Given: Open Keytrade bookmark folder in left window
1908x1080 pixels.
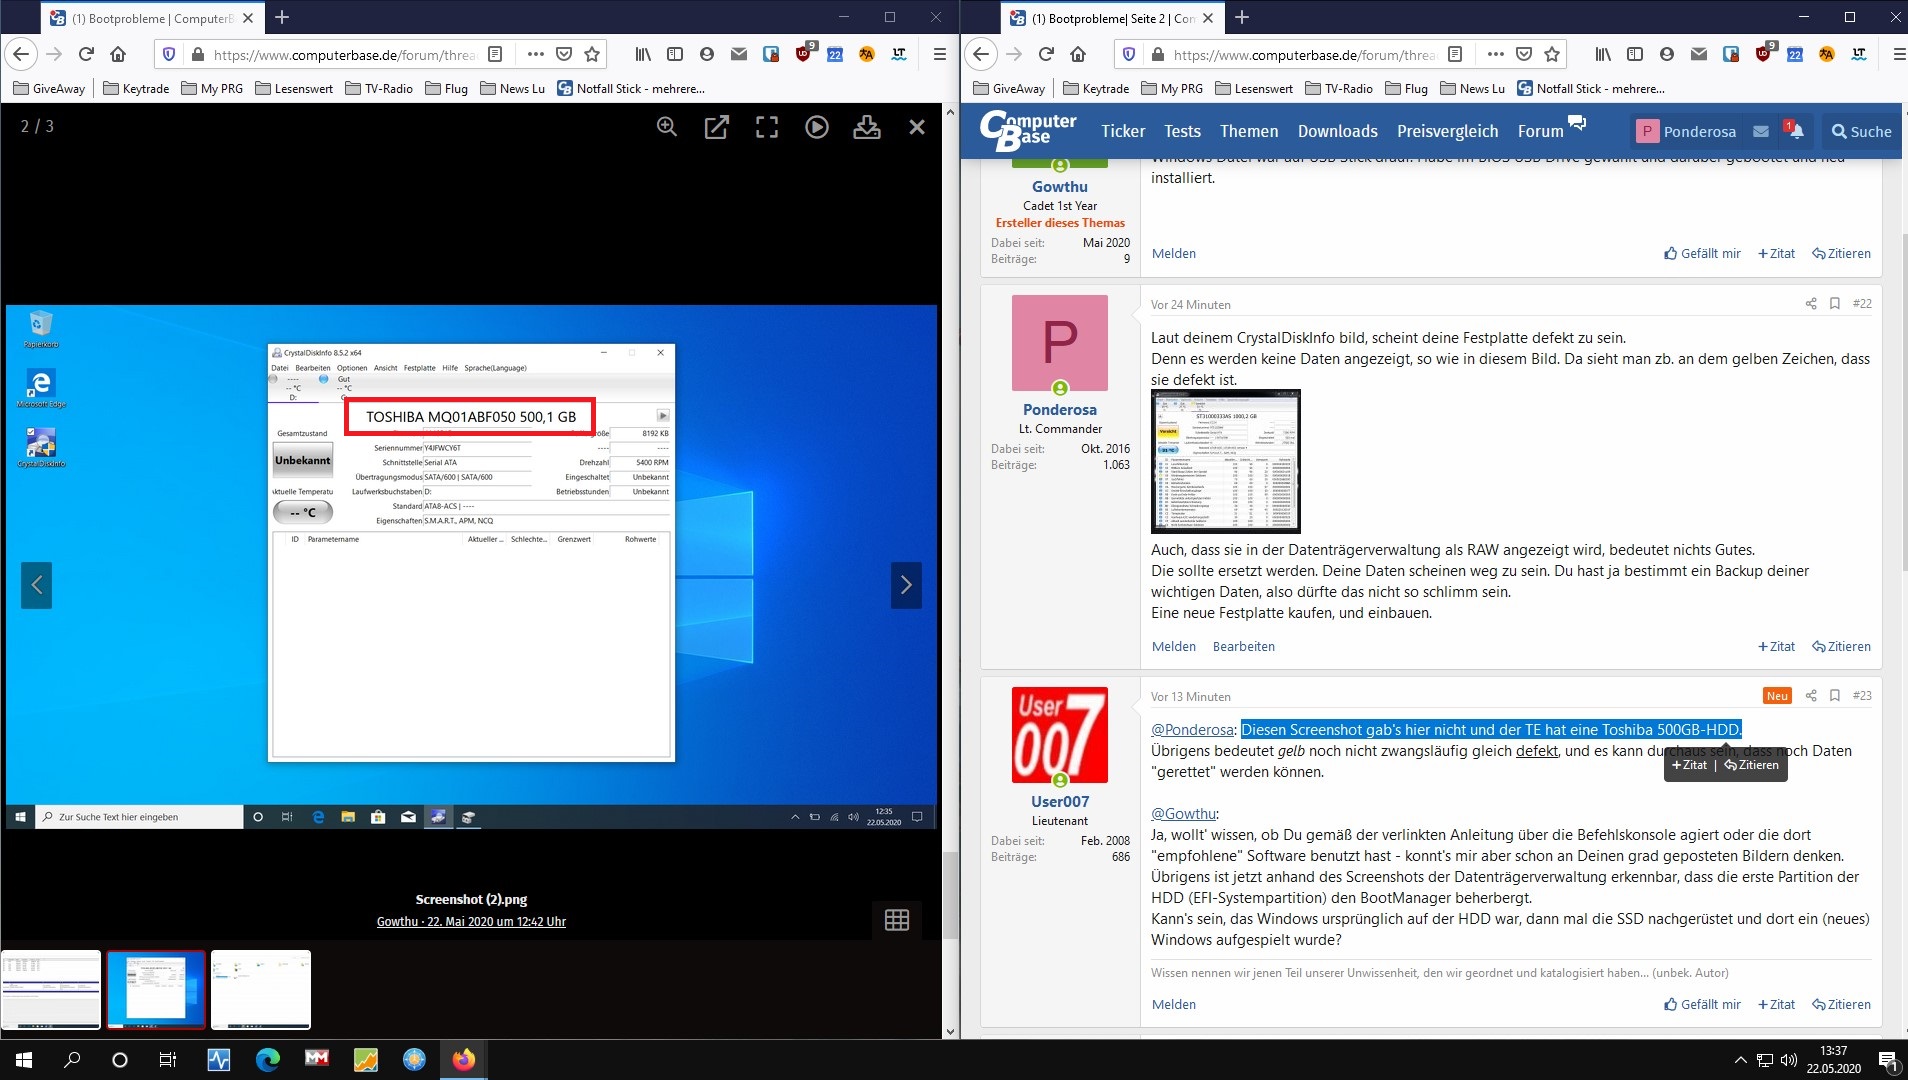Looking at the screenshot, I should pos(136,88).
